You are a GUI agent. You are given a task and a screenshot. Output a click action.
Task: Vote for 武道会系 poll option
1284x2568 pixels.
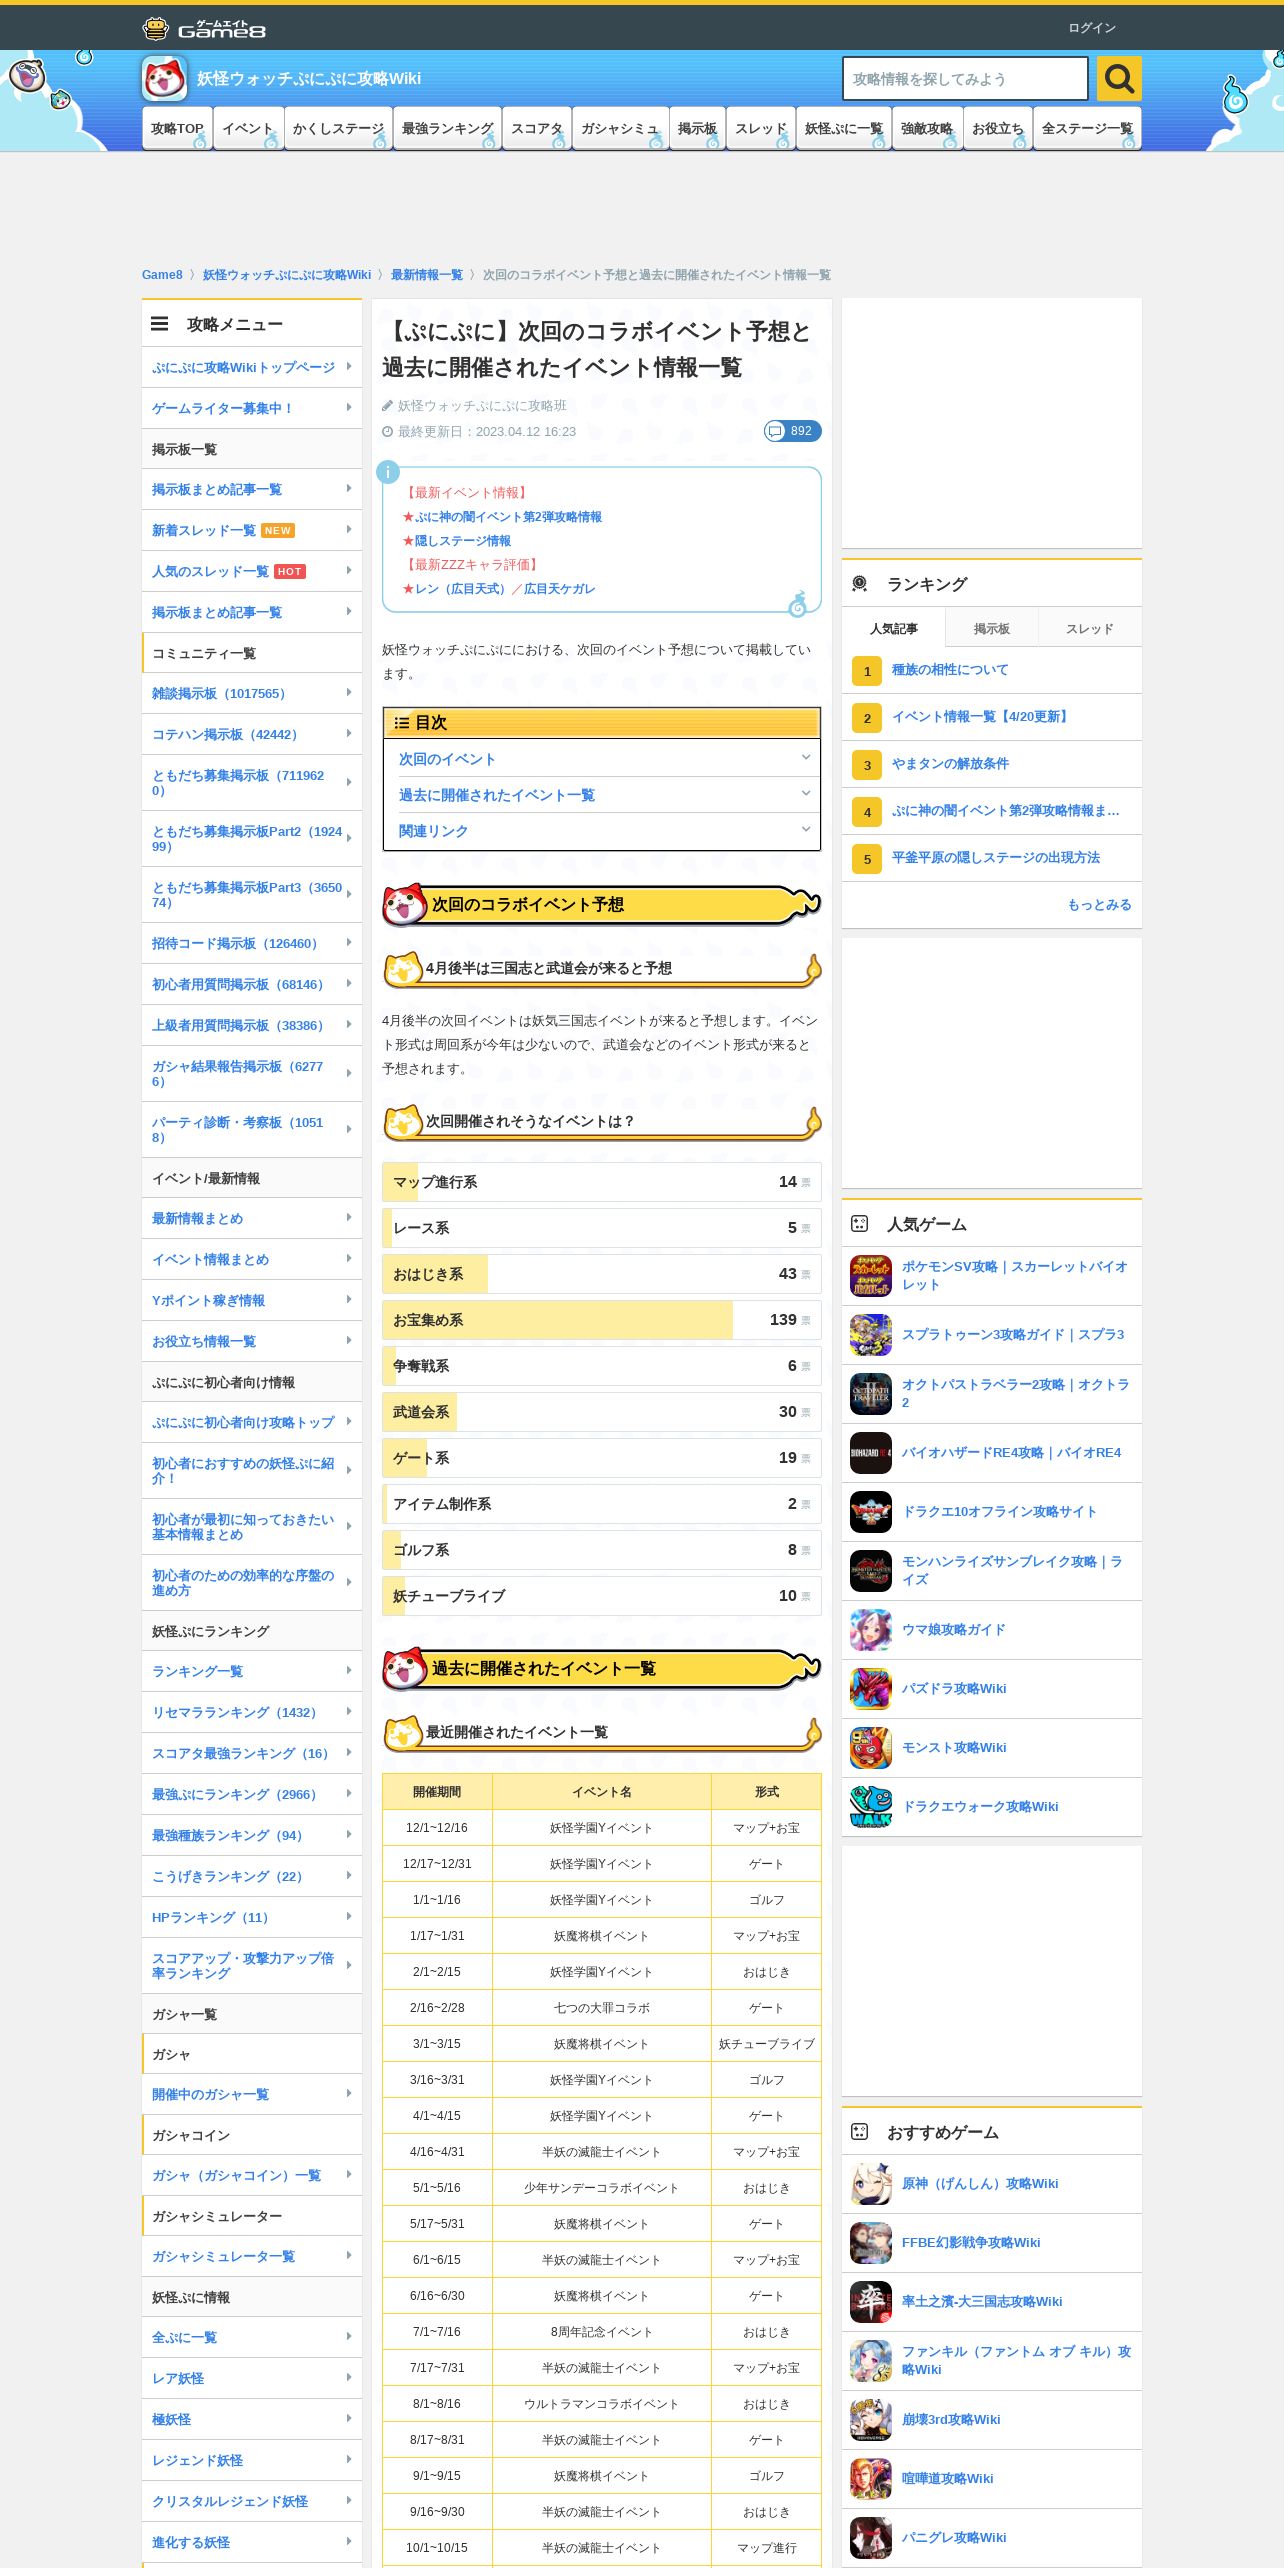[602, 1412]
